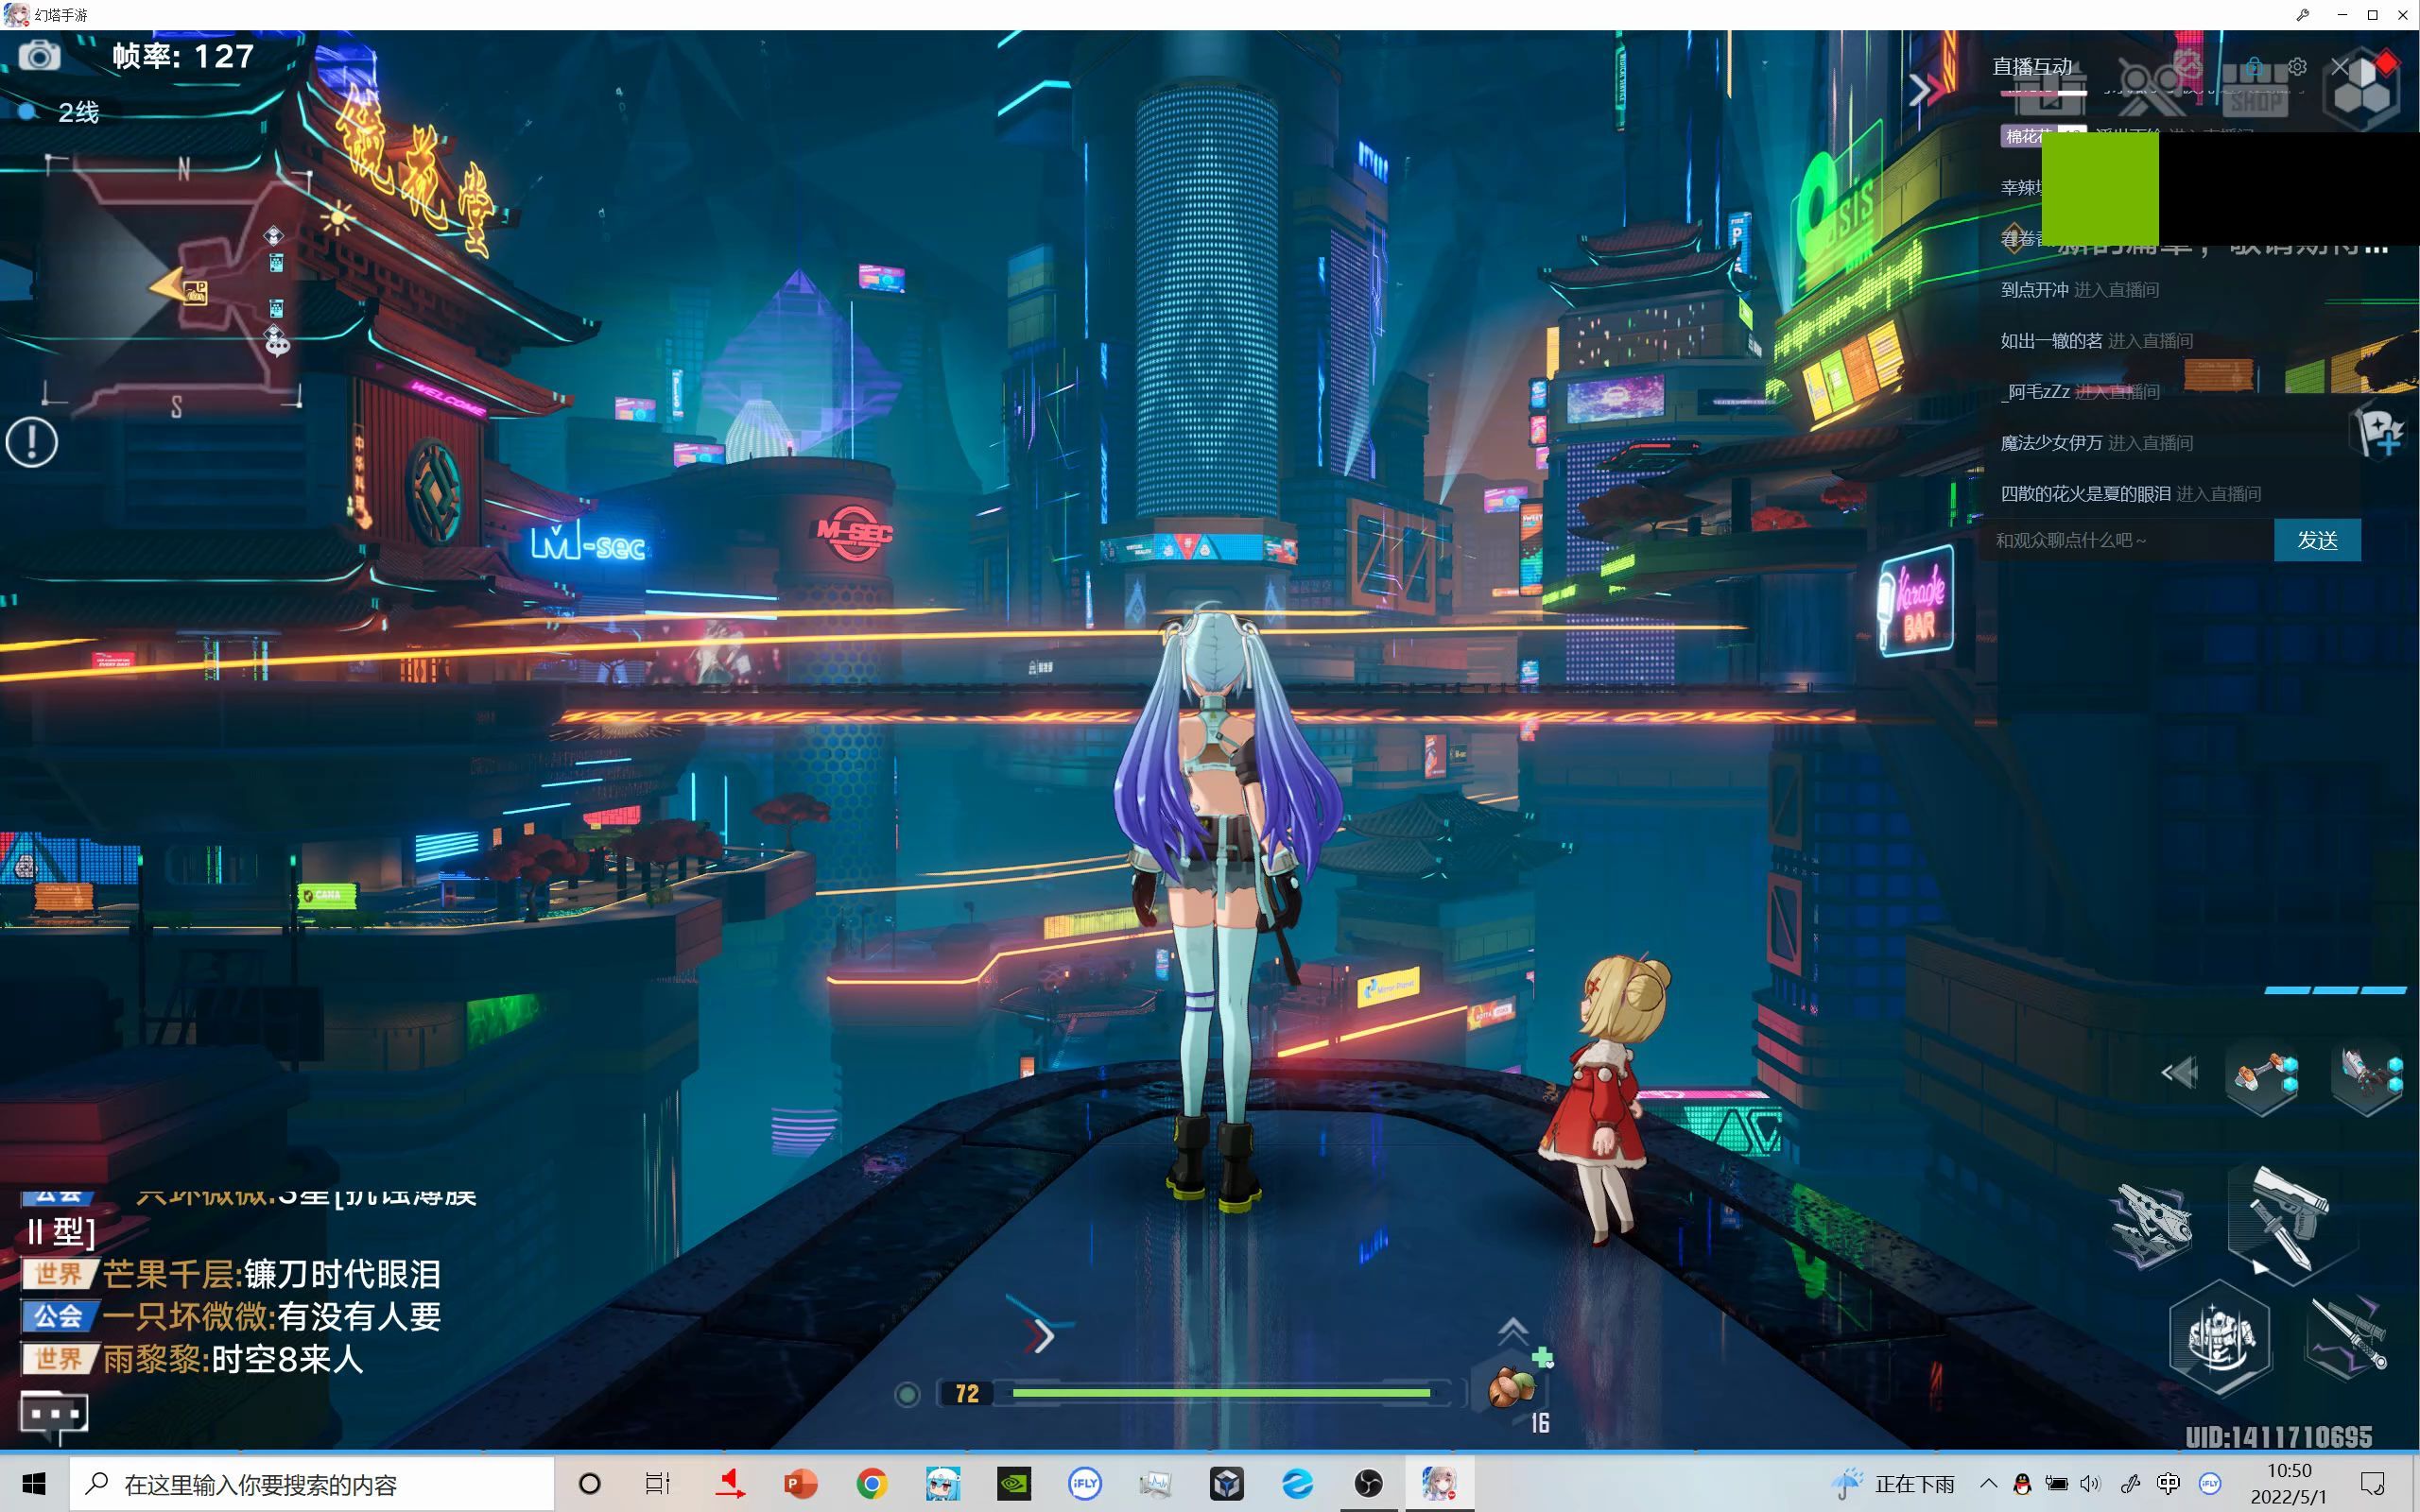Click the 世界 tag of 芒果千层's message
Image resolution: width=2420 pixels, height=1512 pixels.
59,1274
